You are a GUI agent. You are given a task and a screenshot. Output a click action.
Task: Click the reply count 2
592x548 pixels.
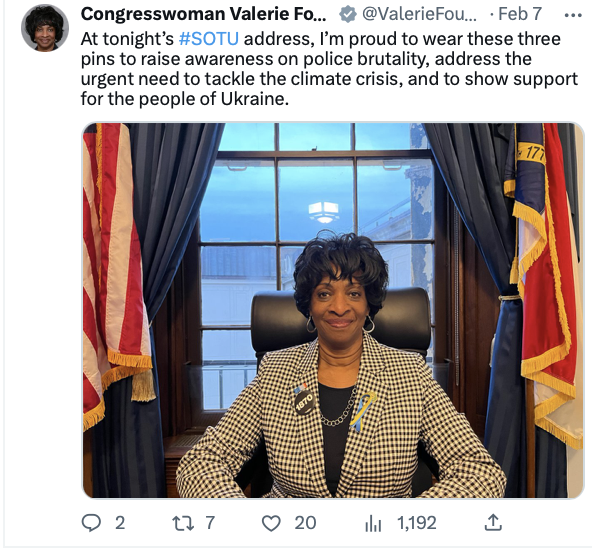(x=120, y=523)
